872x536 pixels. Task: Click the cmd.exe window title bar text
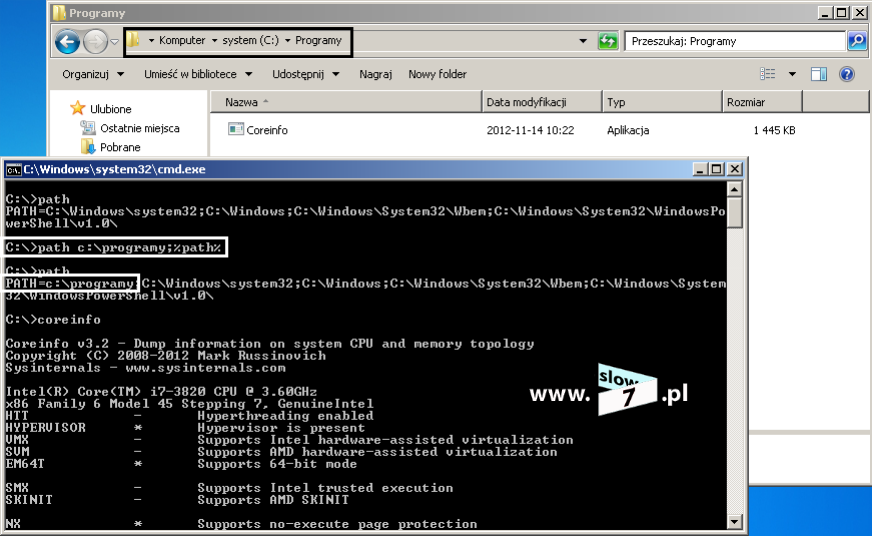pyautogui.click(x=115, y=169)
